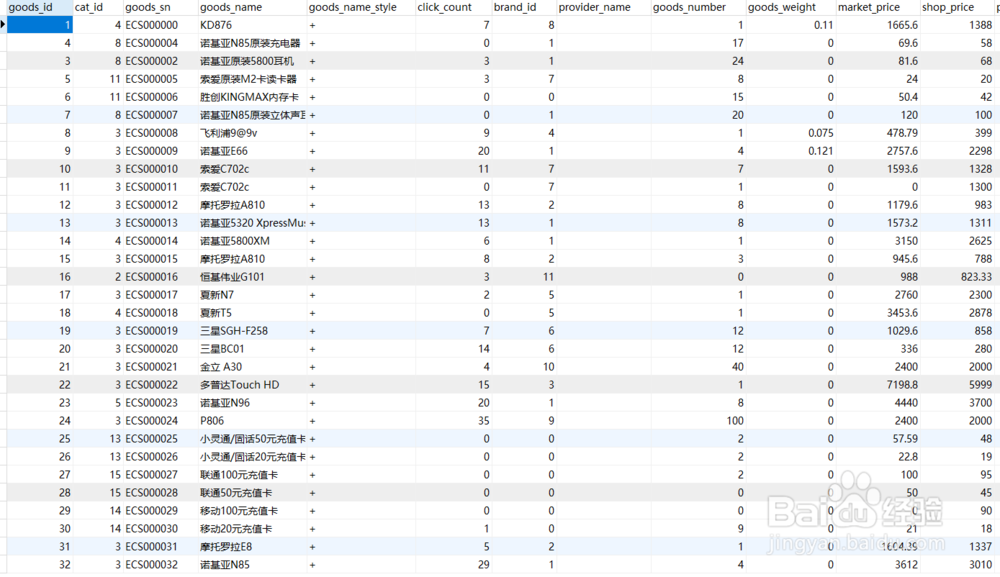Select the goods_sn column header
1000x577 pixels.
pyautogui.click(x=160, y=7)
